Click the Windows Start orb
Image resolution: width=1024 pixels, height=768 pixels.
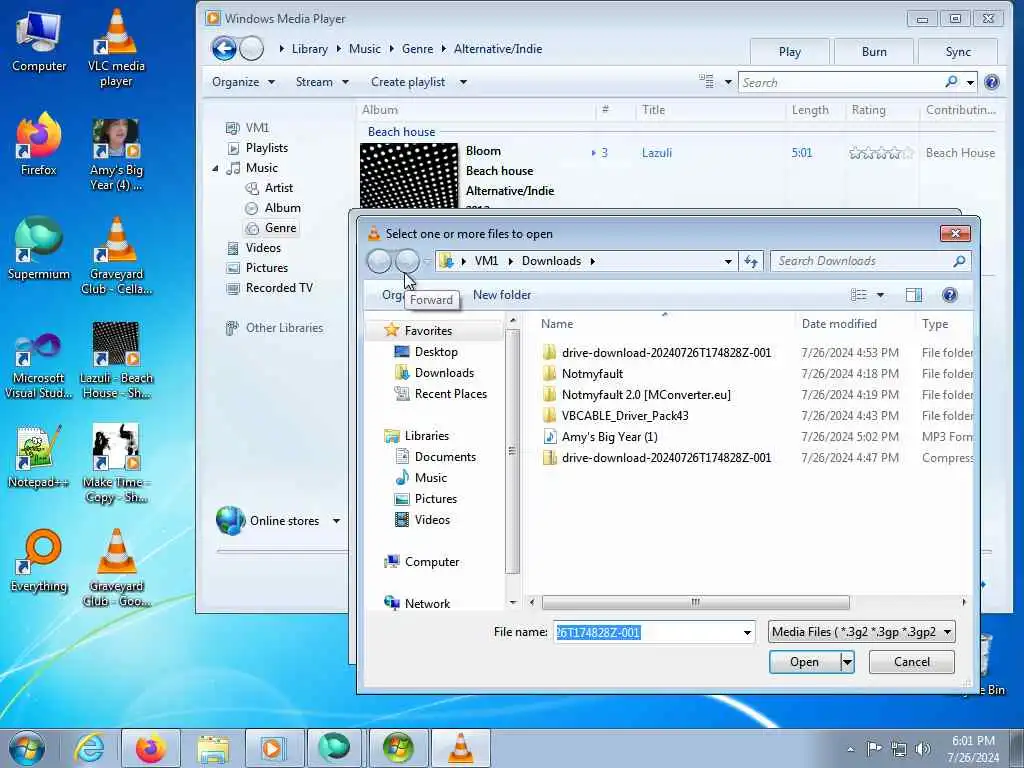27,748
